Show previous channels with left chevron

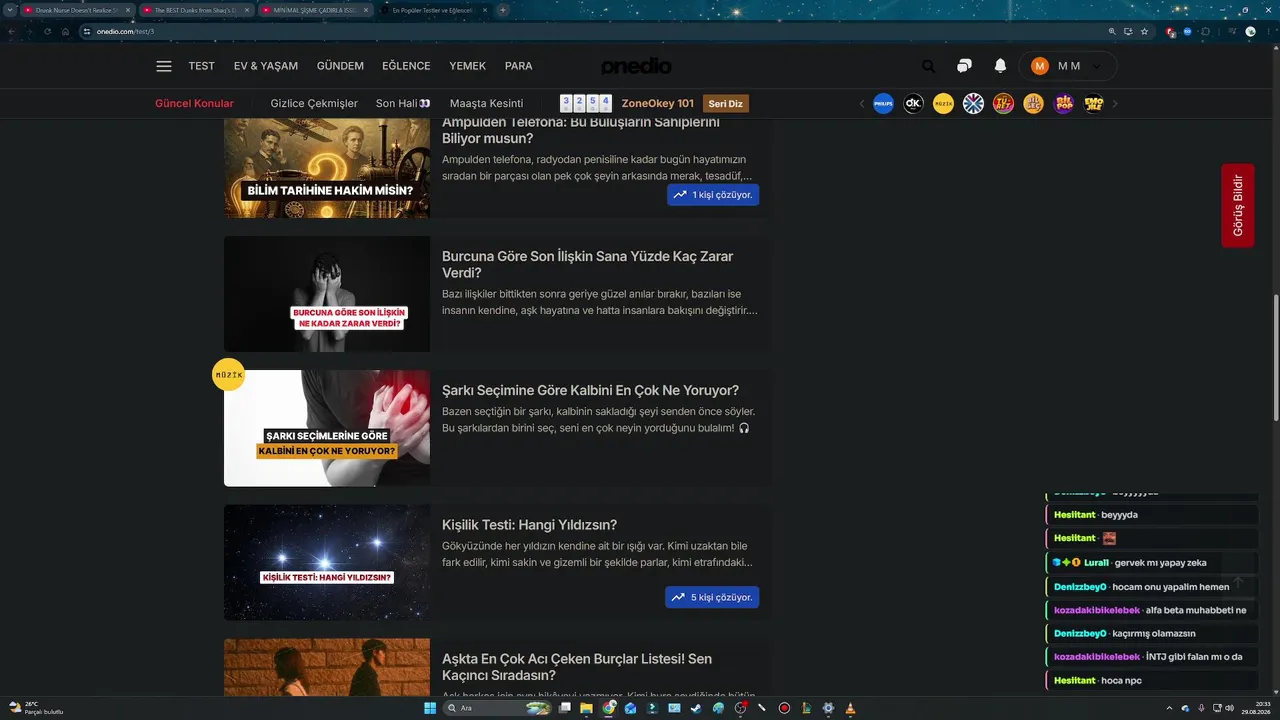(862, 104)
